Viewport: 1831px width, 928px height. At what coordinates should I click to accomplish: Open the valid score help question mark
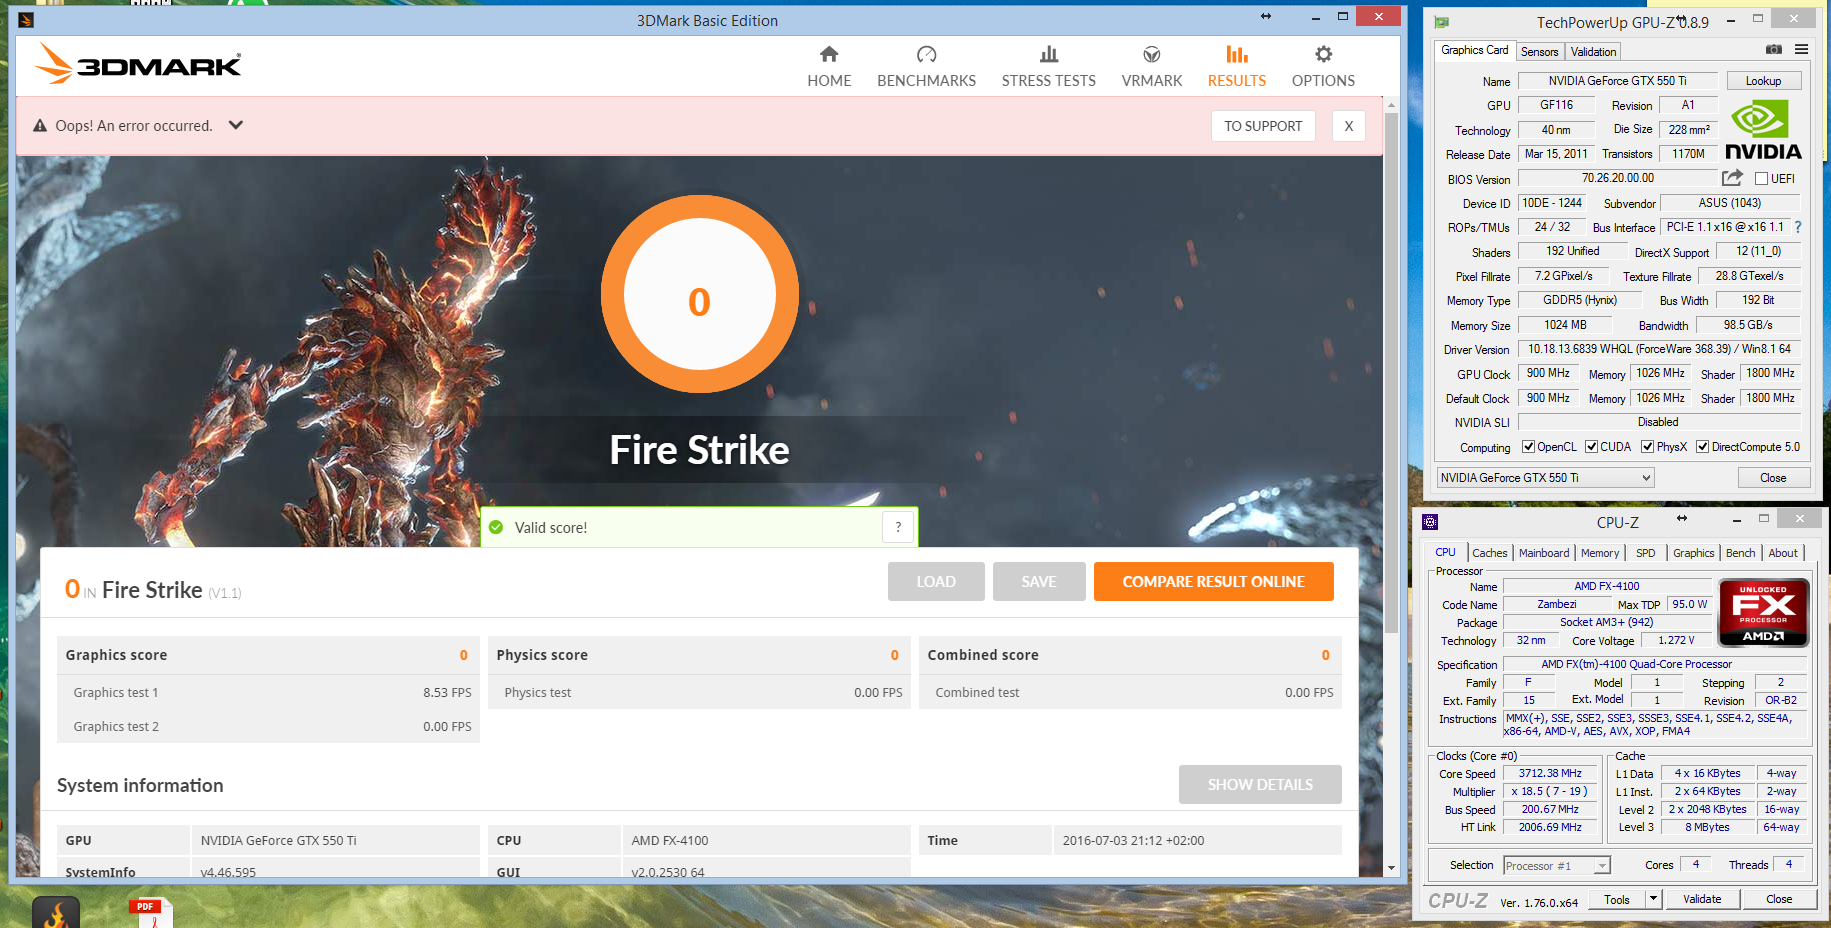point(898,527)
